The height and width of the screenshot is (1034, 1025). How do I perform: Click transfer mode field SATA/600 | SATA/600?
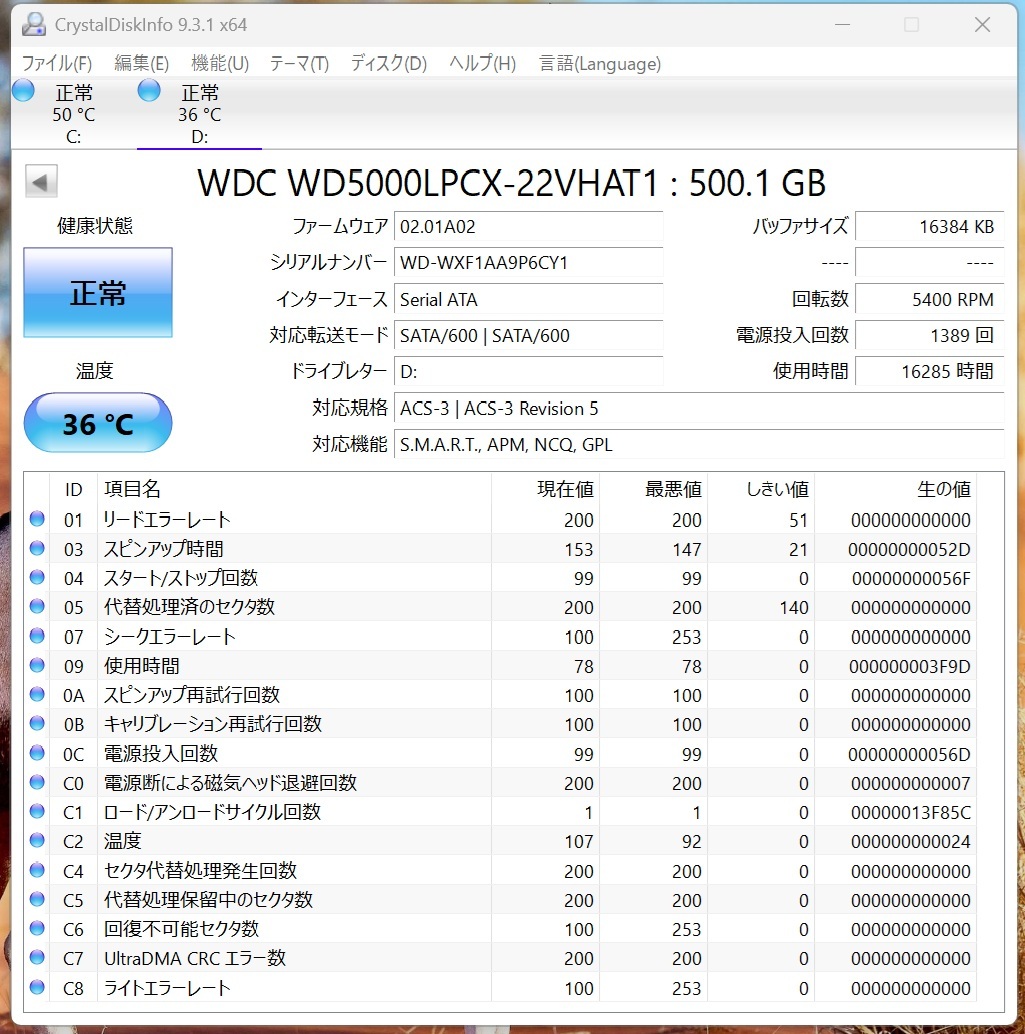pos(528,336)
